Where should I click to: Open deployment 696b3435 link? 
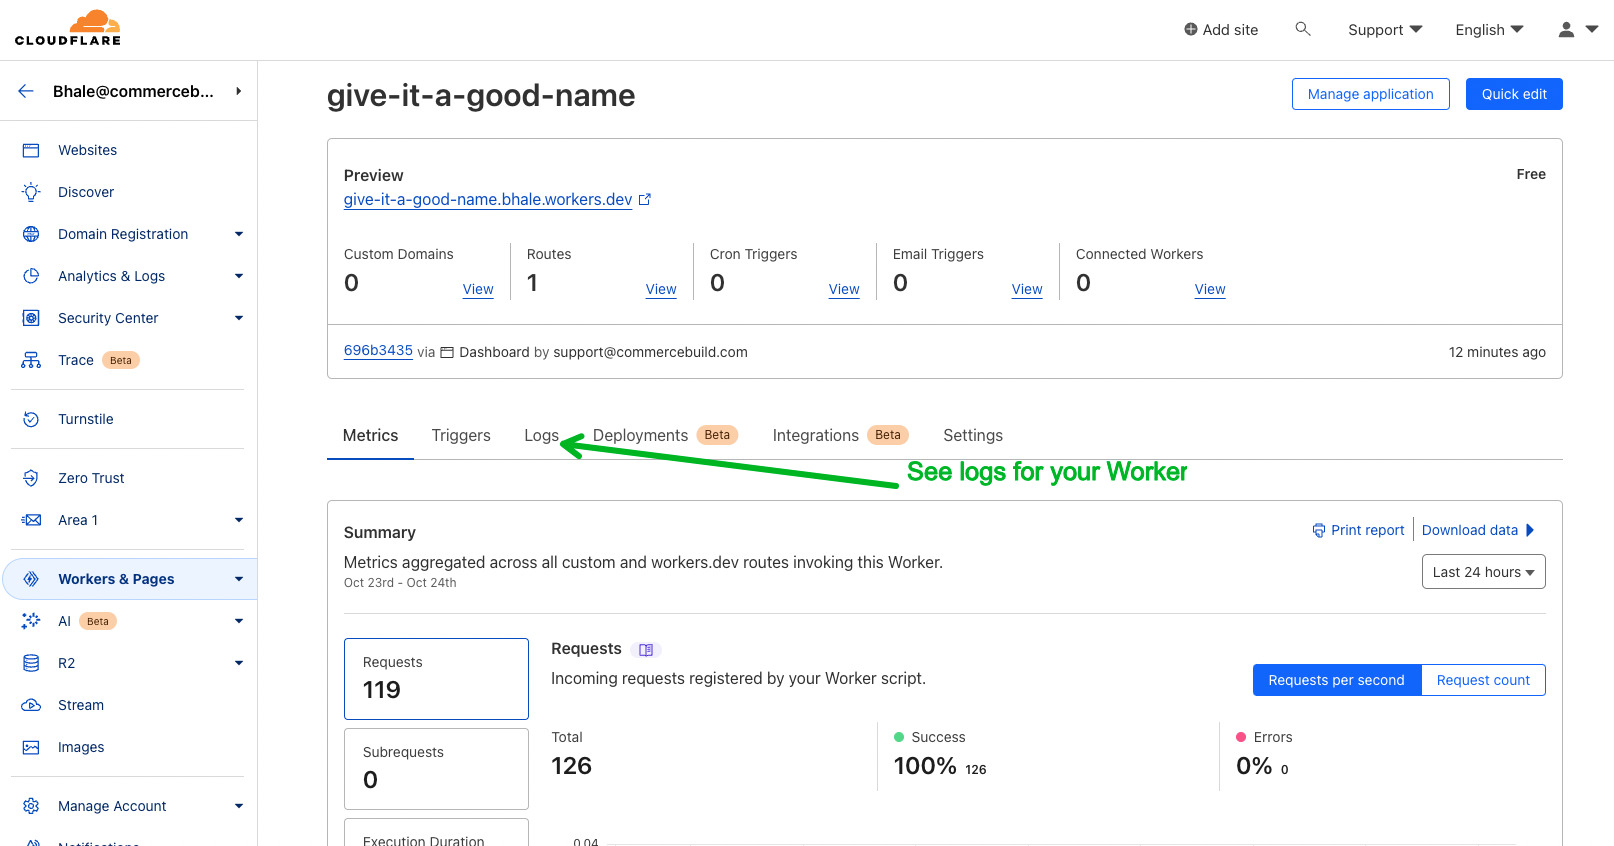378,350
